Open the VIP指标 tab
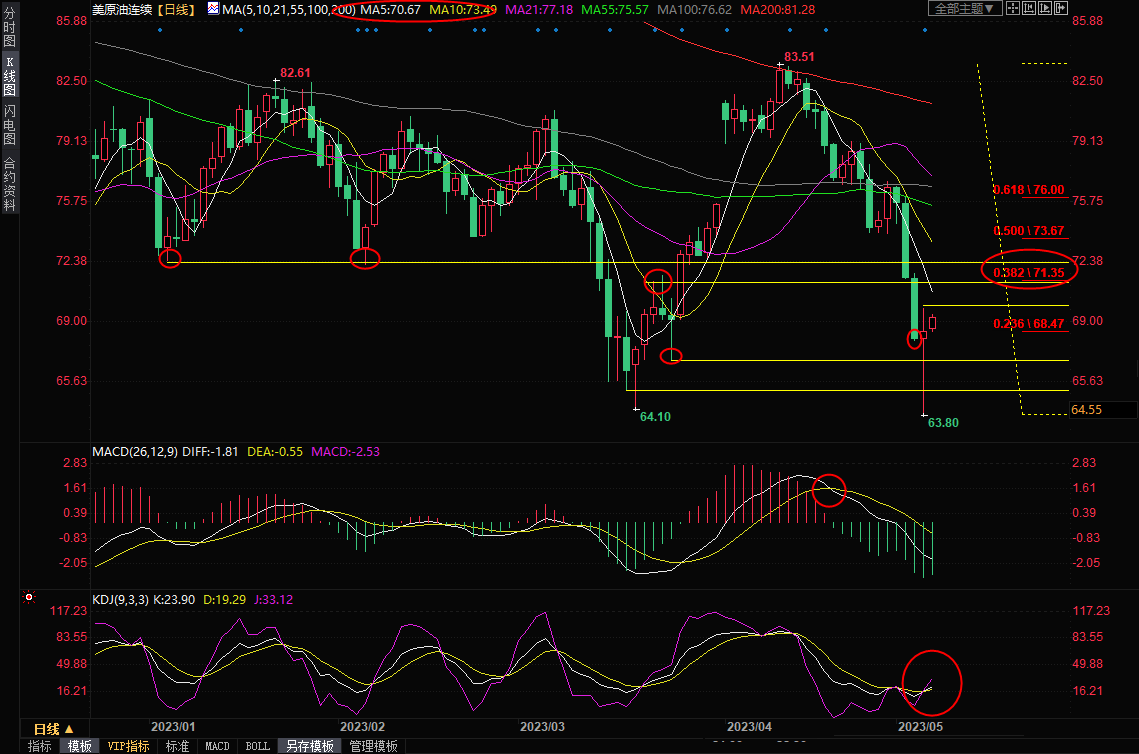 128,746
